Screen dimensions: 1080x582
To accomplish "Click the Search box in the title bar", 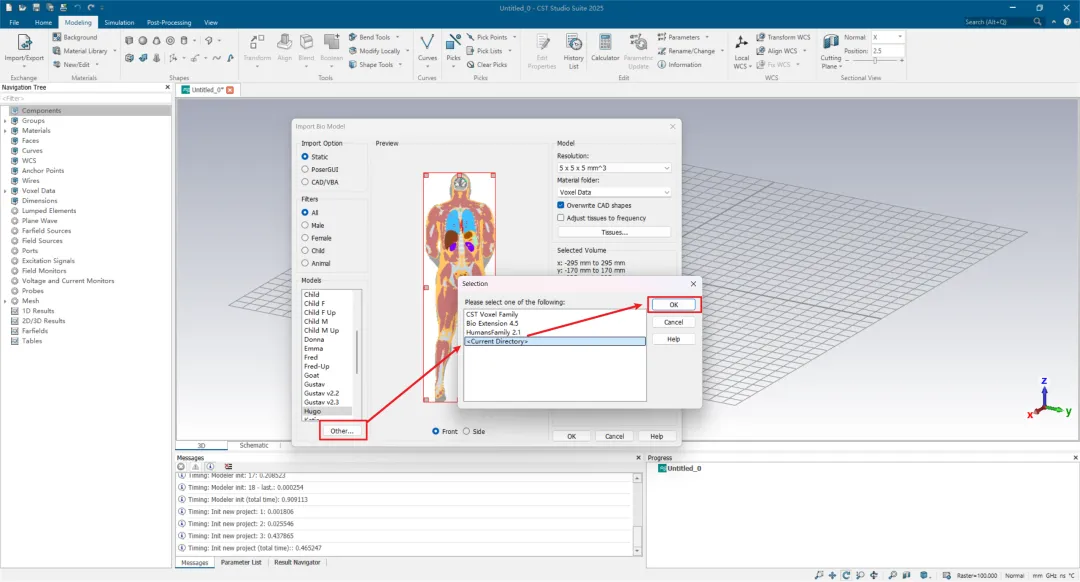I will coord(1003,22).
